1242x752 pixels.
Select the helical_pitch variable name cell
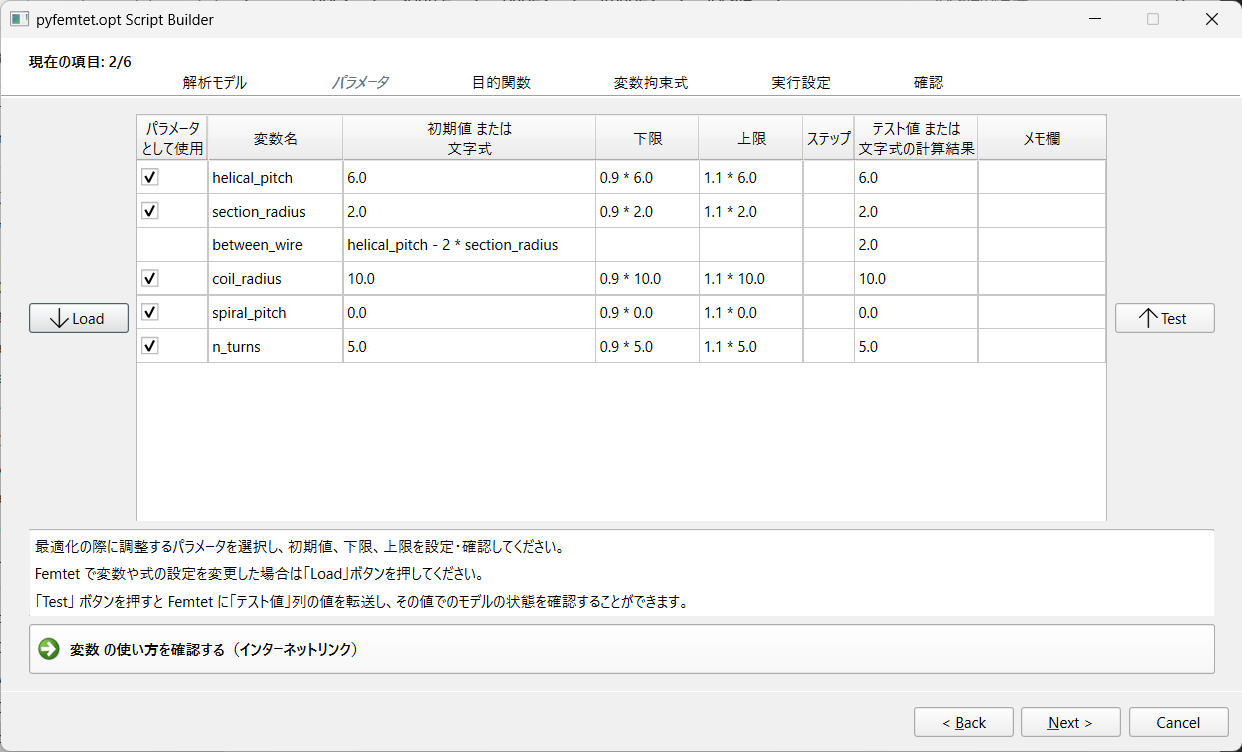pyautogui.click(x=275, y=177)
